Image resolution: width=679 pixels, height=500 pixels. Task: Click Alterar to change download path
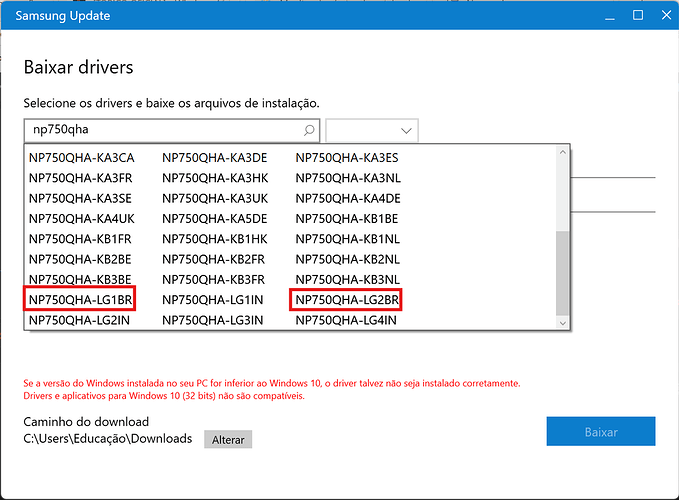pyautogui.click(x=228, y=439)
